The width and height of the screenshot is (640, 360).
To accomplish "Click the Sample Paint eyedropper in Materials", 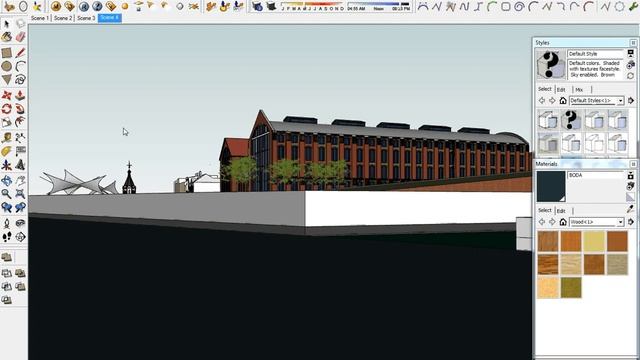I will [631, 210].
